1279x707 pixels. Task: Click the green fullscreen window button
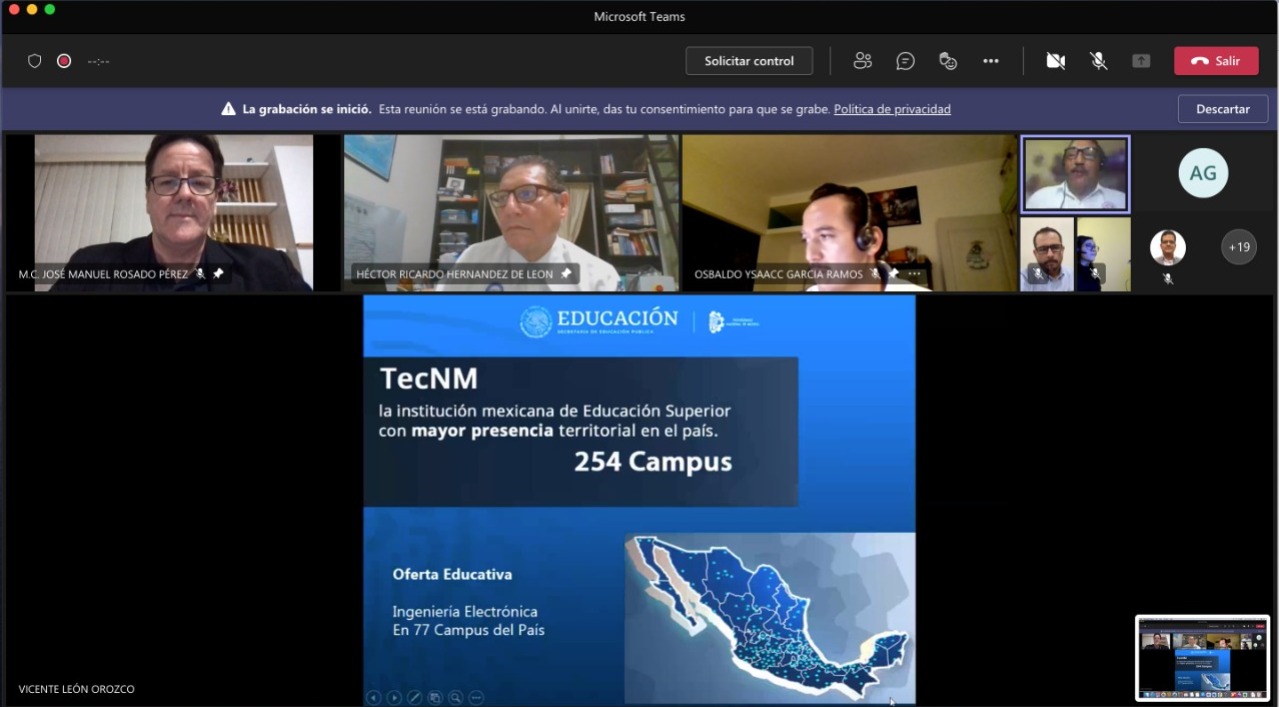point(50,10)
